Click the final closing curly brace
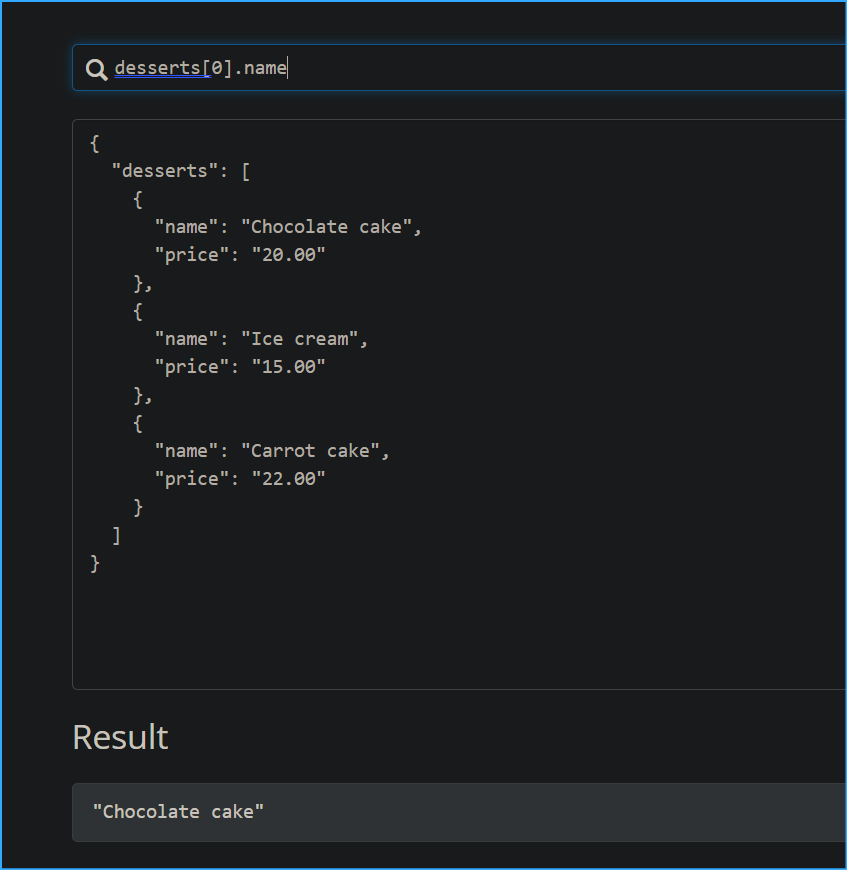This screenshot has height=870, width=847. [95, 563]
